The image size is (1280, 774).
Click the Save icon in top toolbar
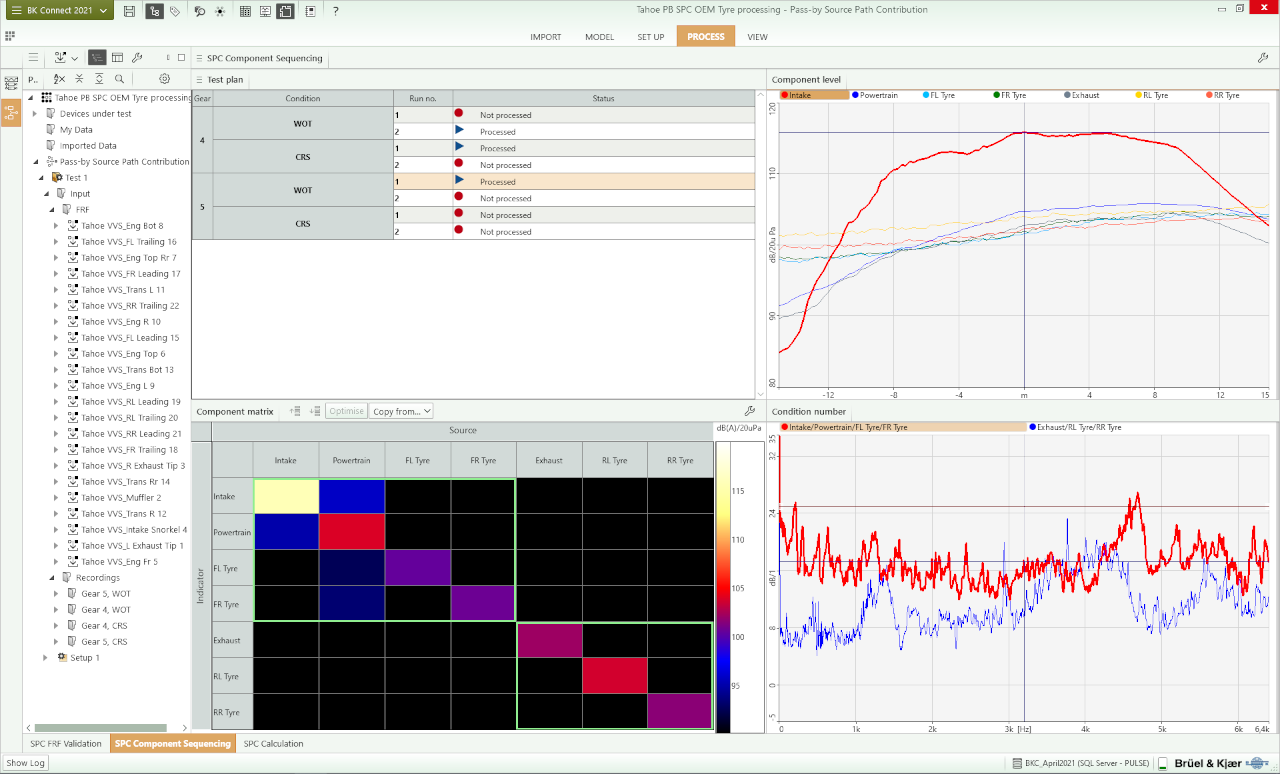130,11
